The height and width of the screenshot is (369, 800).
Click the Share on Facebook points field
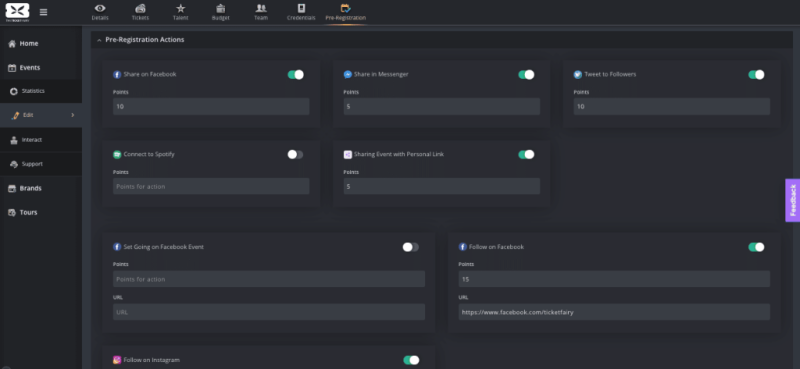tap(211, 107)
